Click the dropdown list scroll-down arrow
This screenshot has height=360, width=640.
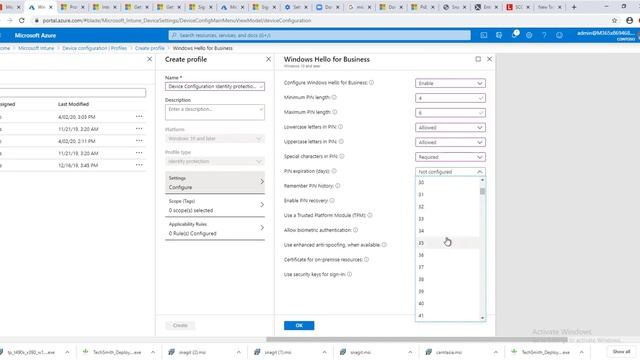click(482, 318)
